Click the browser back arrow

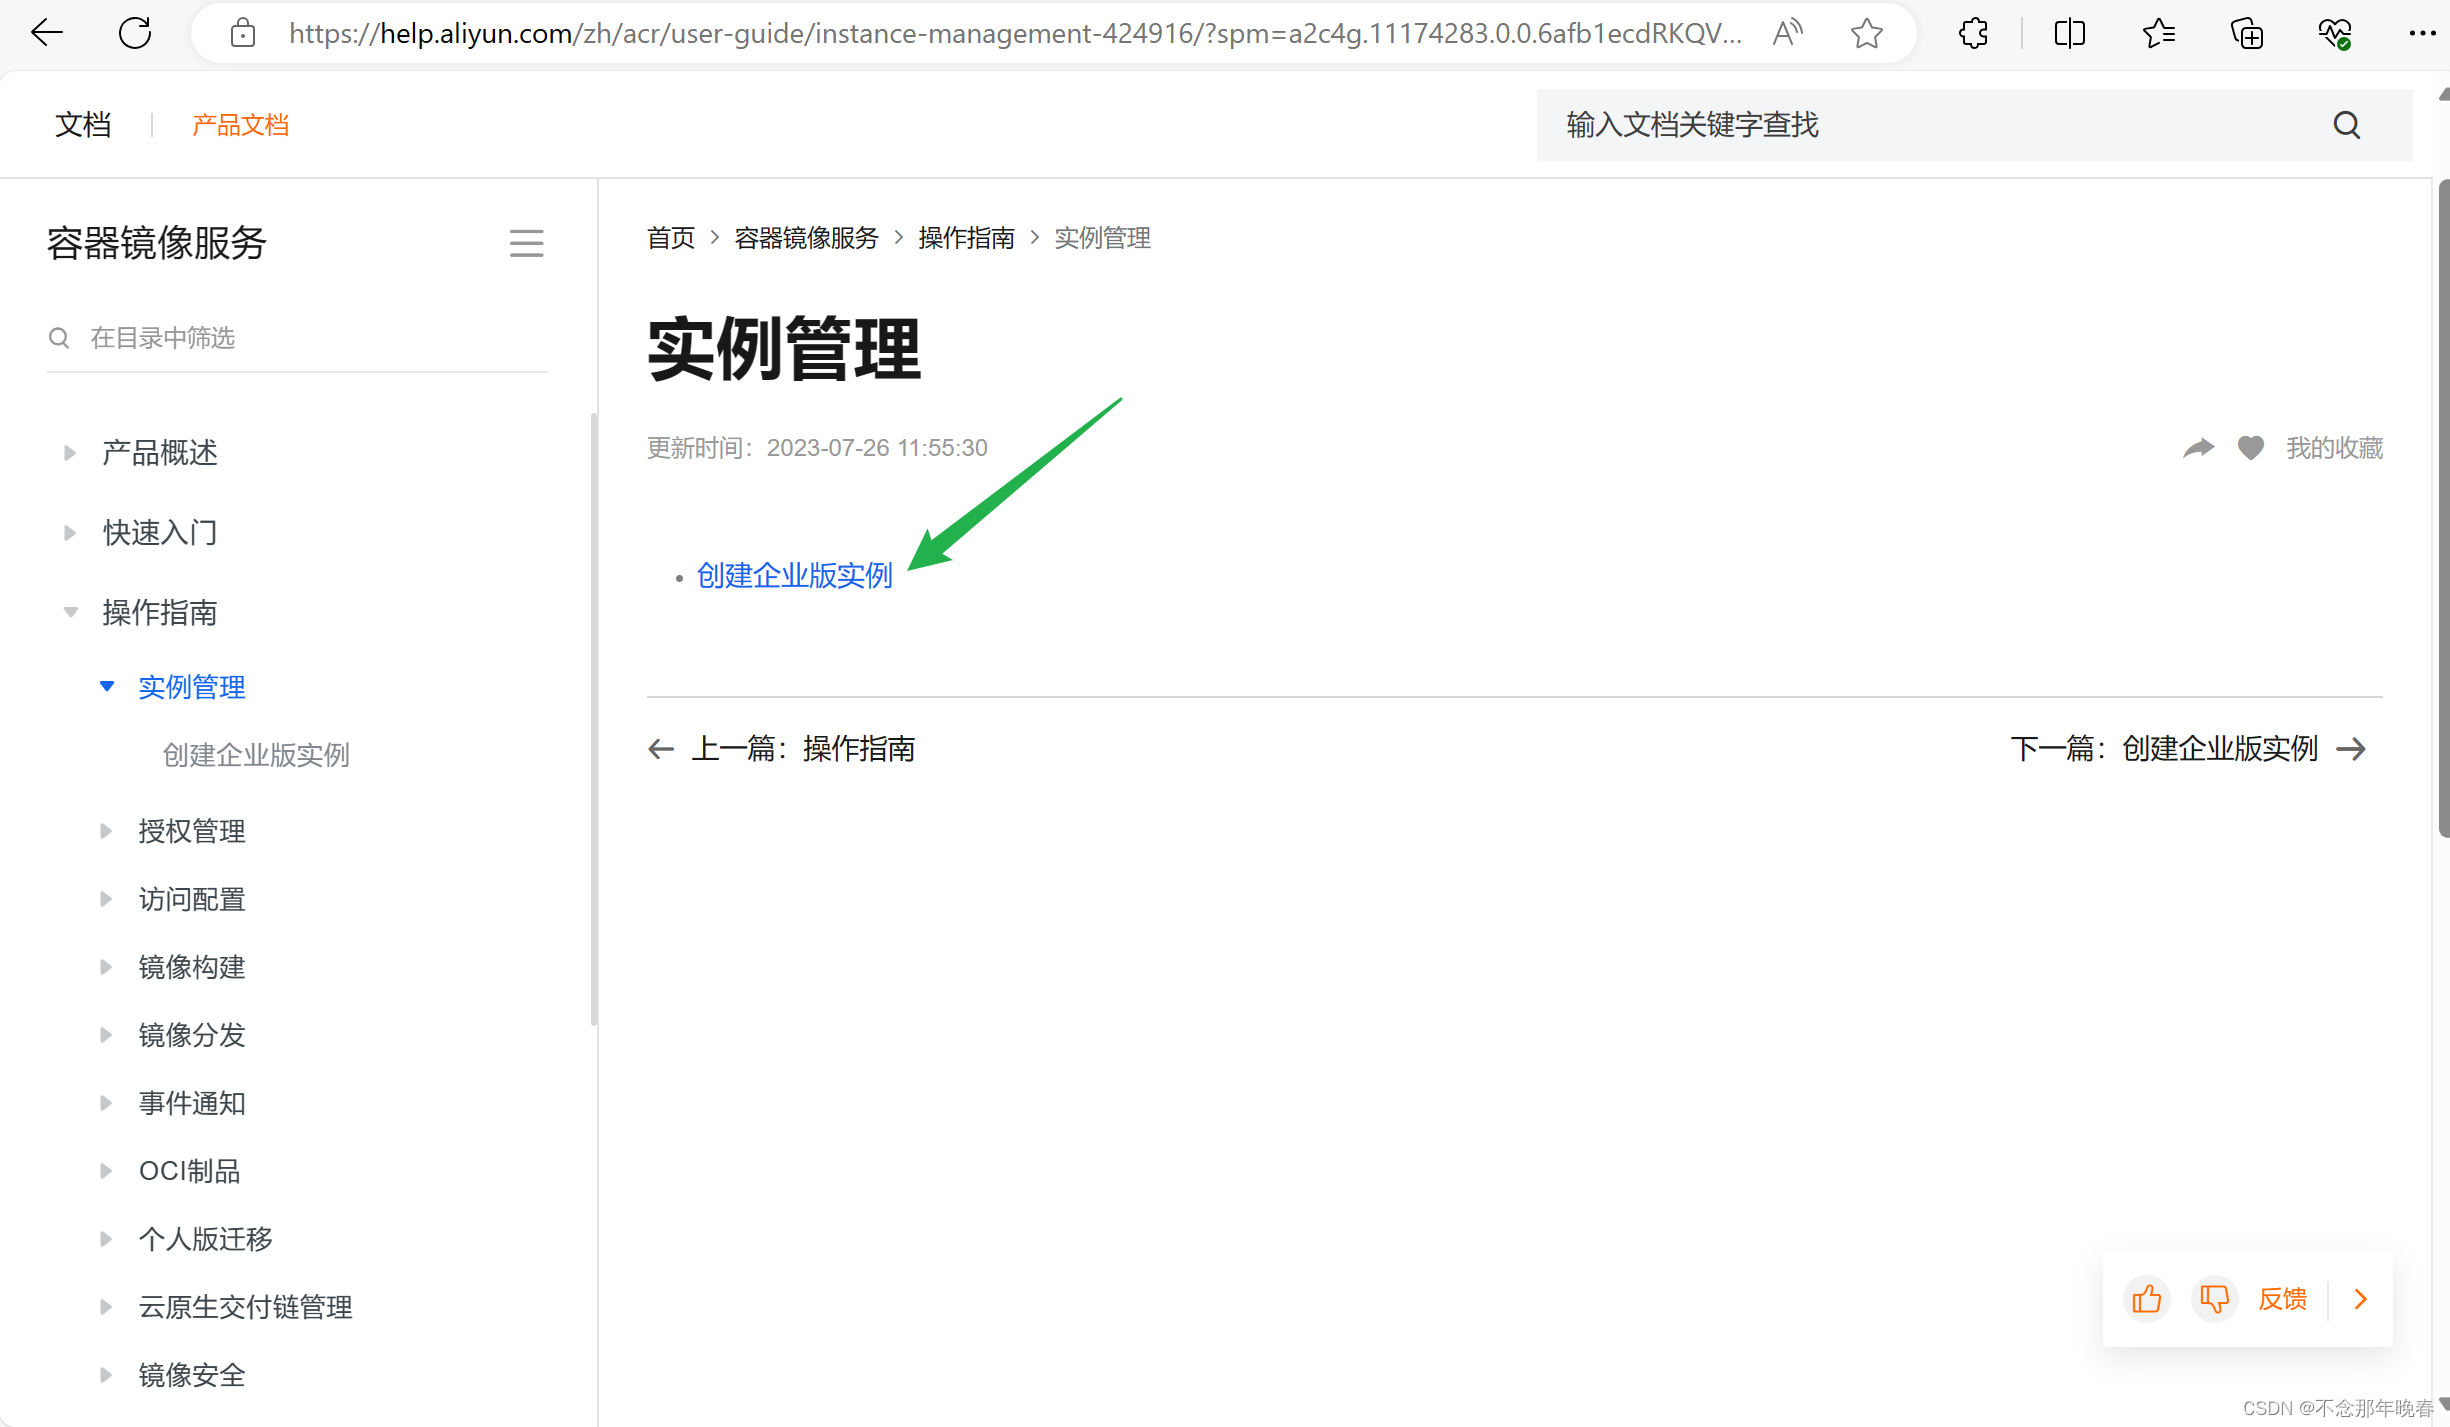[46, 33]
